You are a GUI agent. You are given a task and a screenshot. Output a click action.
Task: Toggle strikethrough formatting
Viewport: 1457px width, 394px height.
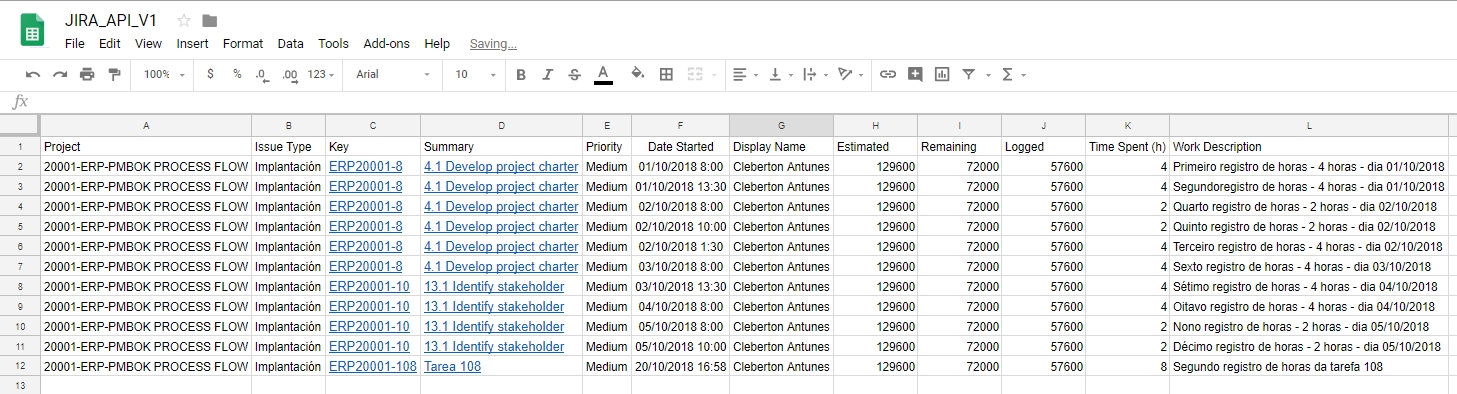coord(574,74)
